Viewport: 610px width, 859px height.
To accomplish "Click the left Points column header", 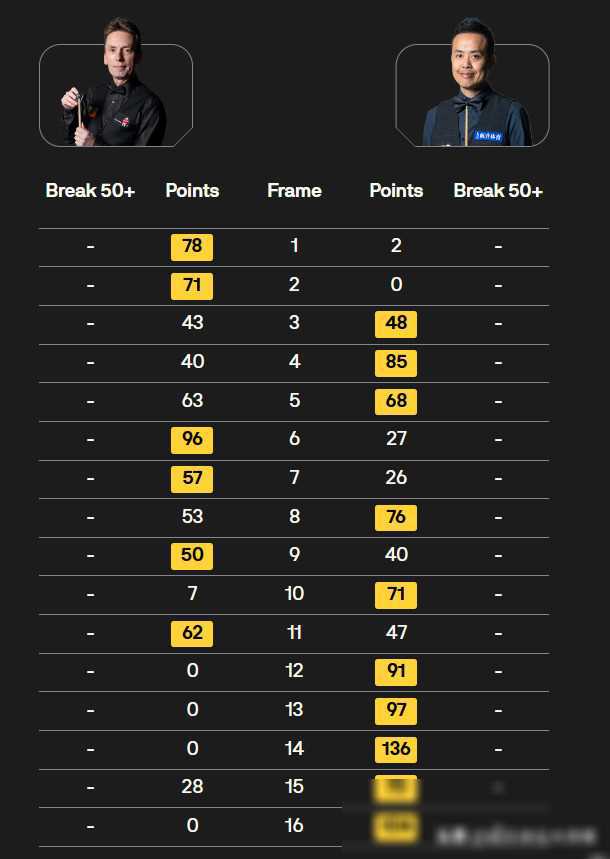I will (192, 190).
